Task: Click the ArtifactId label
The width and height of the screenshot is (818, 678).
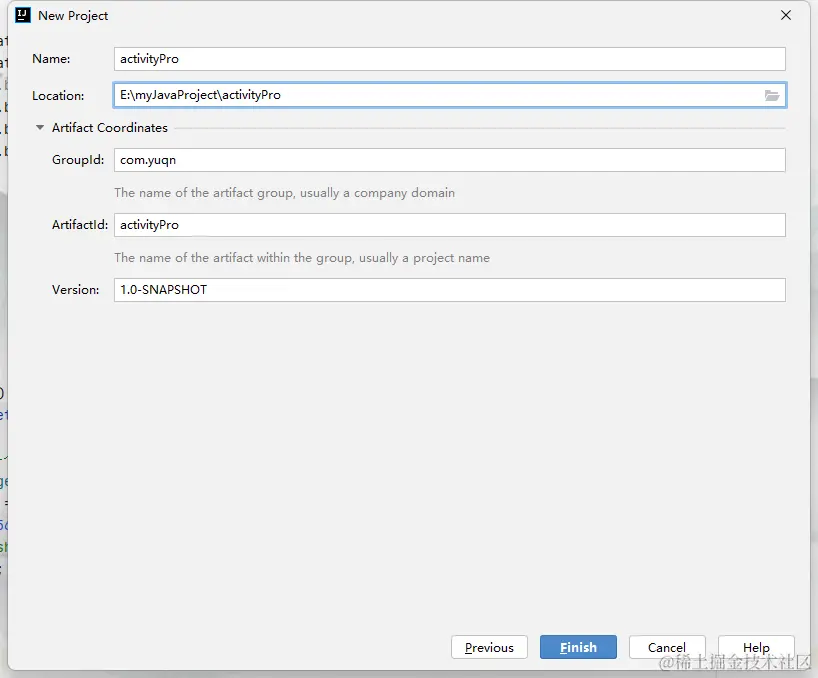Action: pos(80,225)
